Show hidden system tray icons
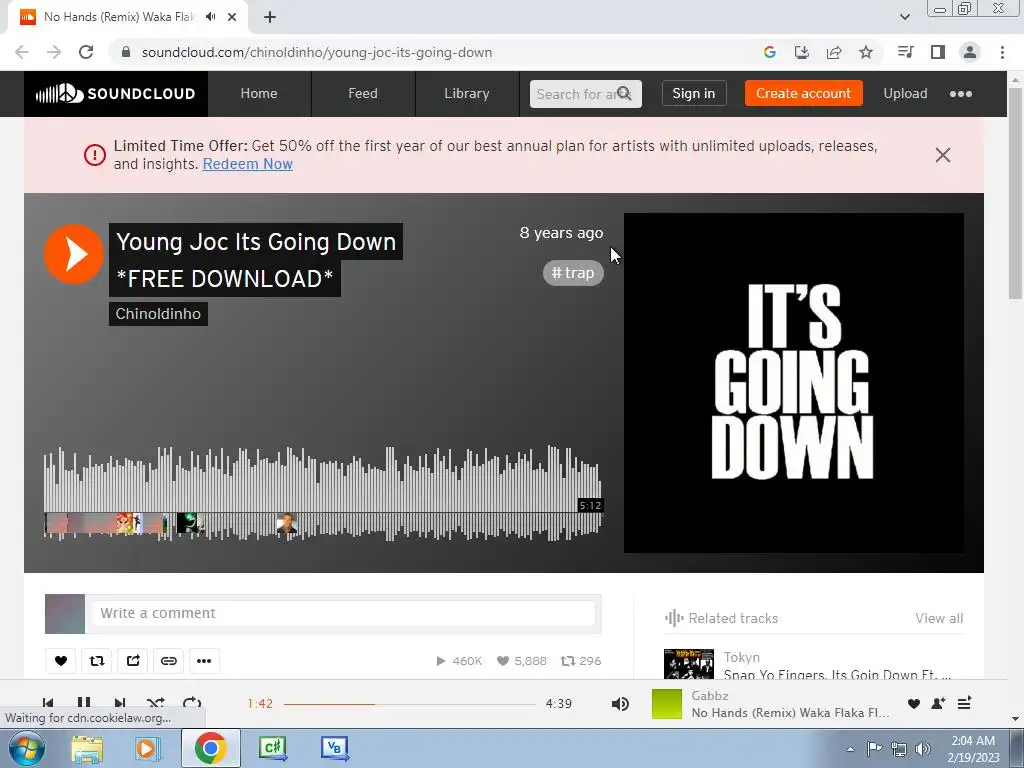 pos(850,749)
